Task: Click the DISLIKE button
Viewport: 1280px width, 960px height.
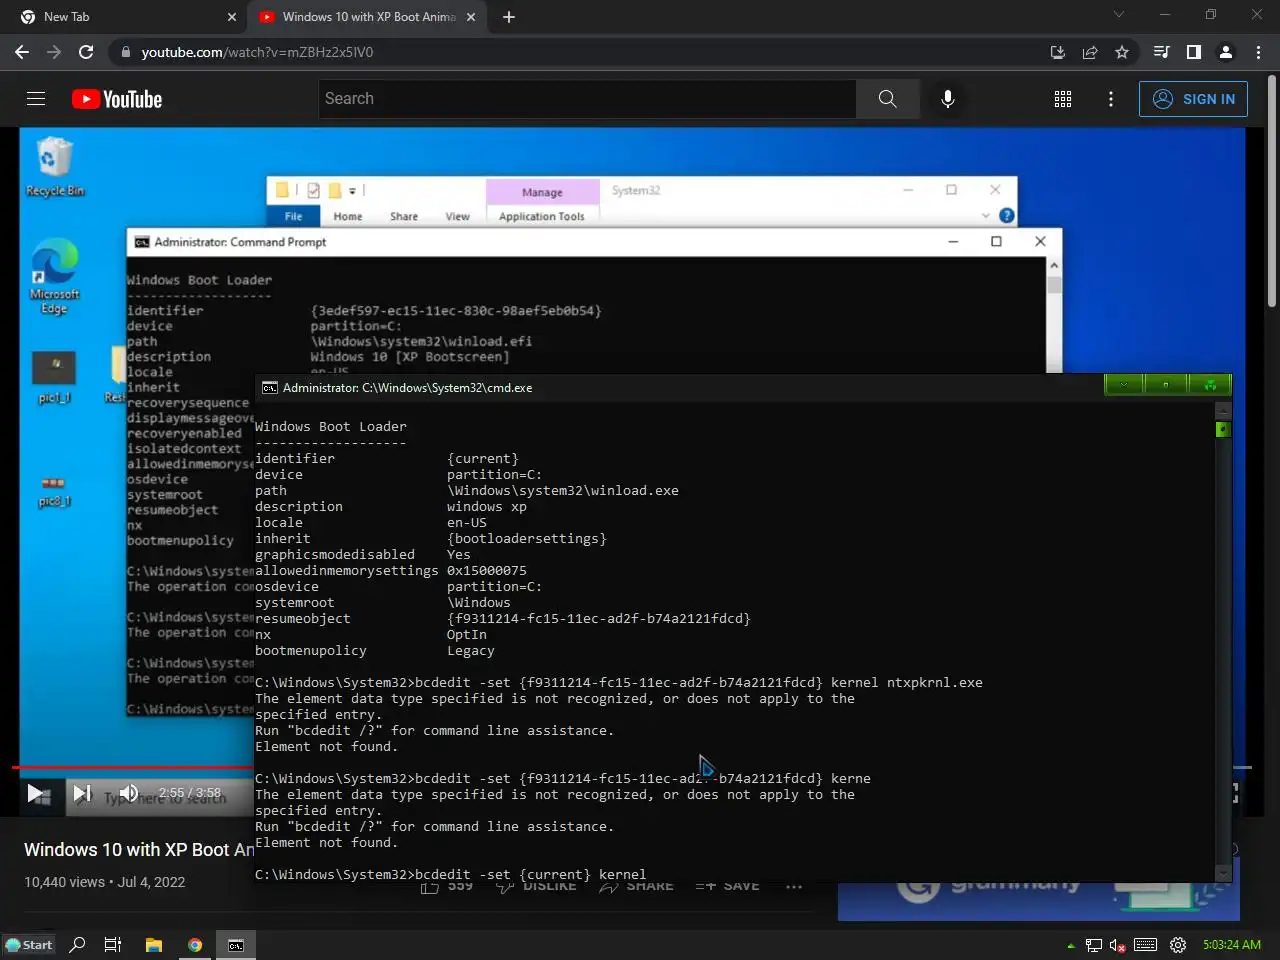Action: [x=537, y=886]
